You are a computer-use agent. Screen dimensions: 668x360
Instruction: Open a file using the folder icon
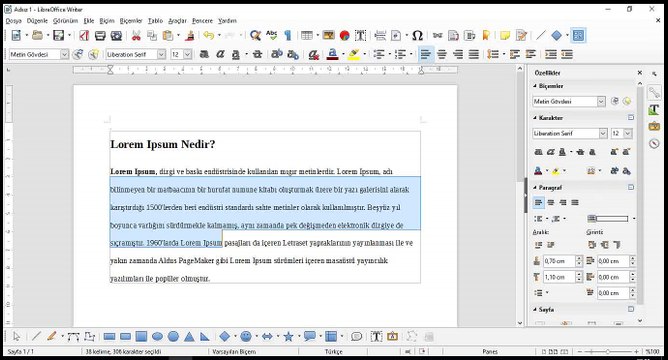37,35
